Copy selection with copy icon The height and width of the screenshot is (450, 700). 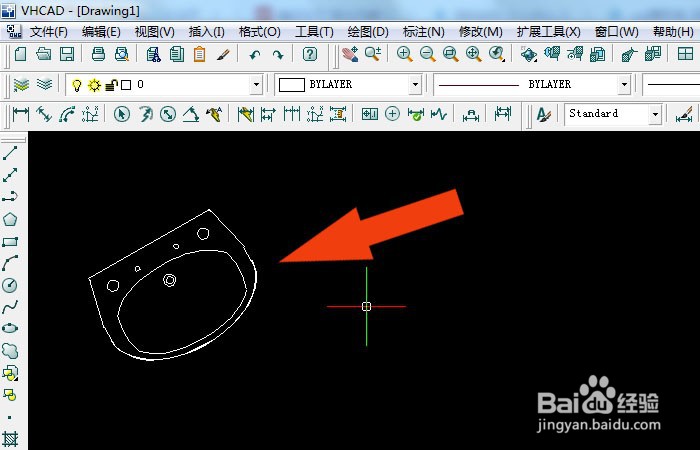tap(177, 54)
